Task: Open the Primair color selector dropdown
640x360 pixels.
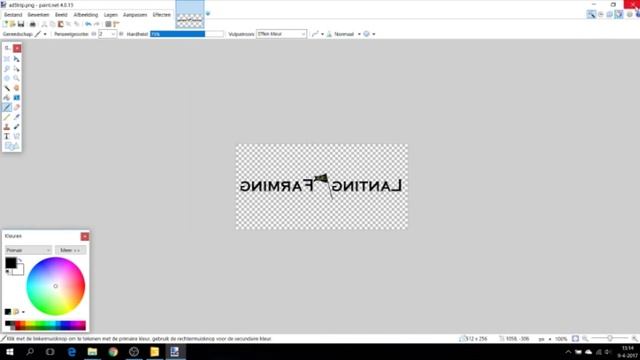Action: [28, 250]
